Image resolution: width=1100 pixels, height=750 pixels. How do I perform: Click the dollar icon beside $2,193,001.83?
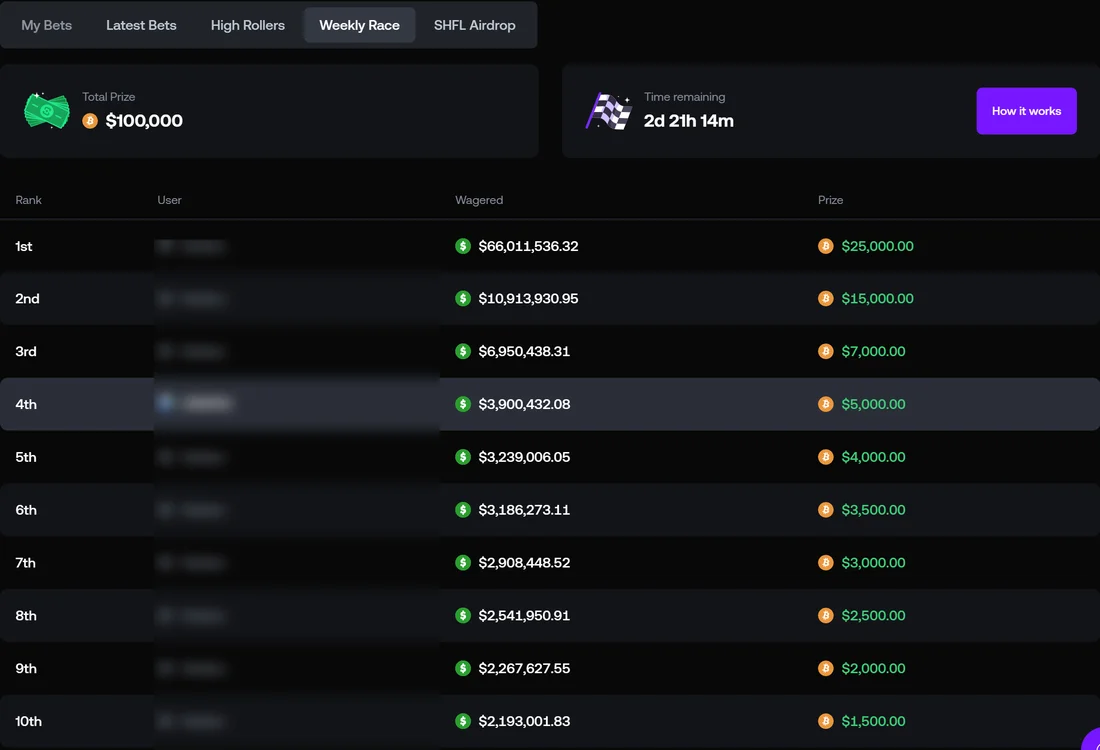(x=463, y=721)
